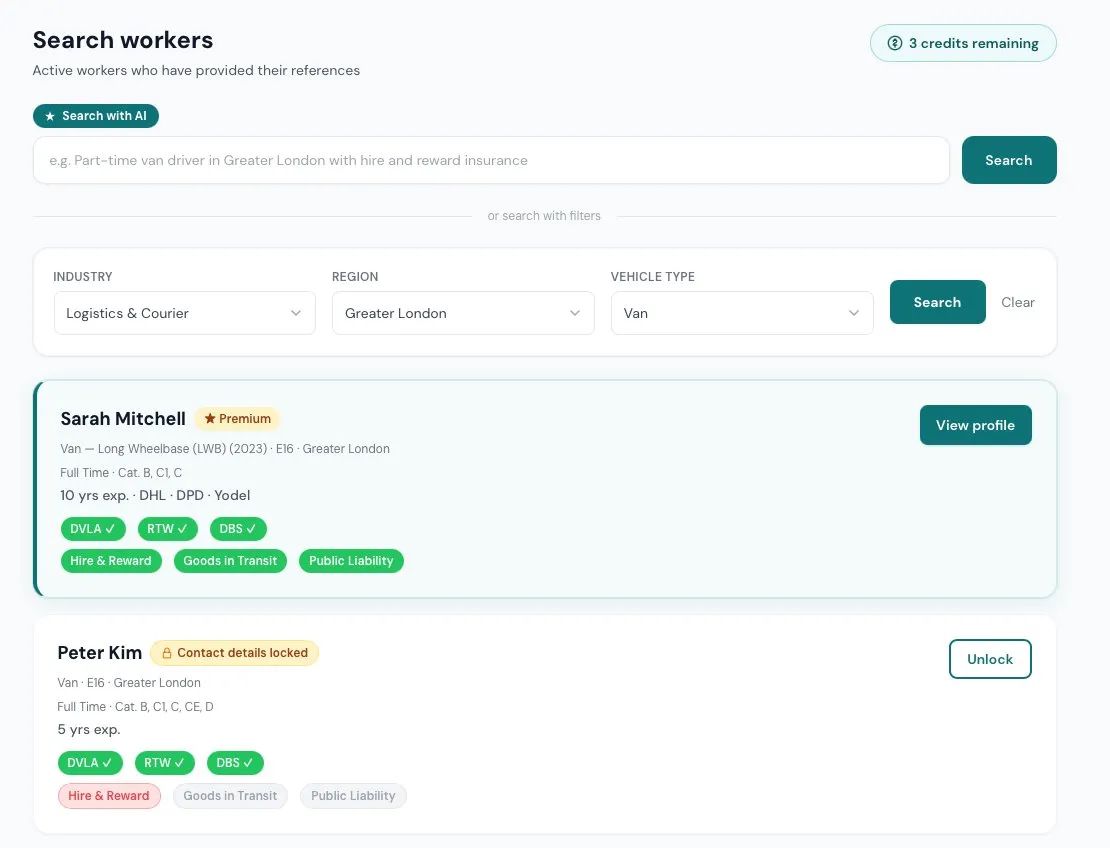Click Sarah Mitchell's DVLA verified badge
1110x848 pixels.
click(x=93, y=529)
